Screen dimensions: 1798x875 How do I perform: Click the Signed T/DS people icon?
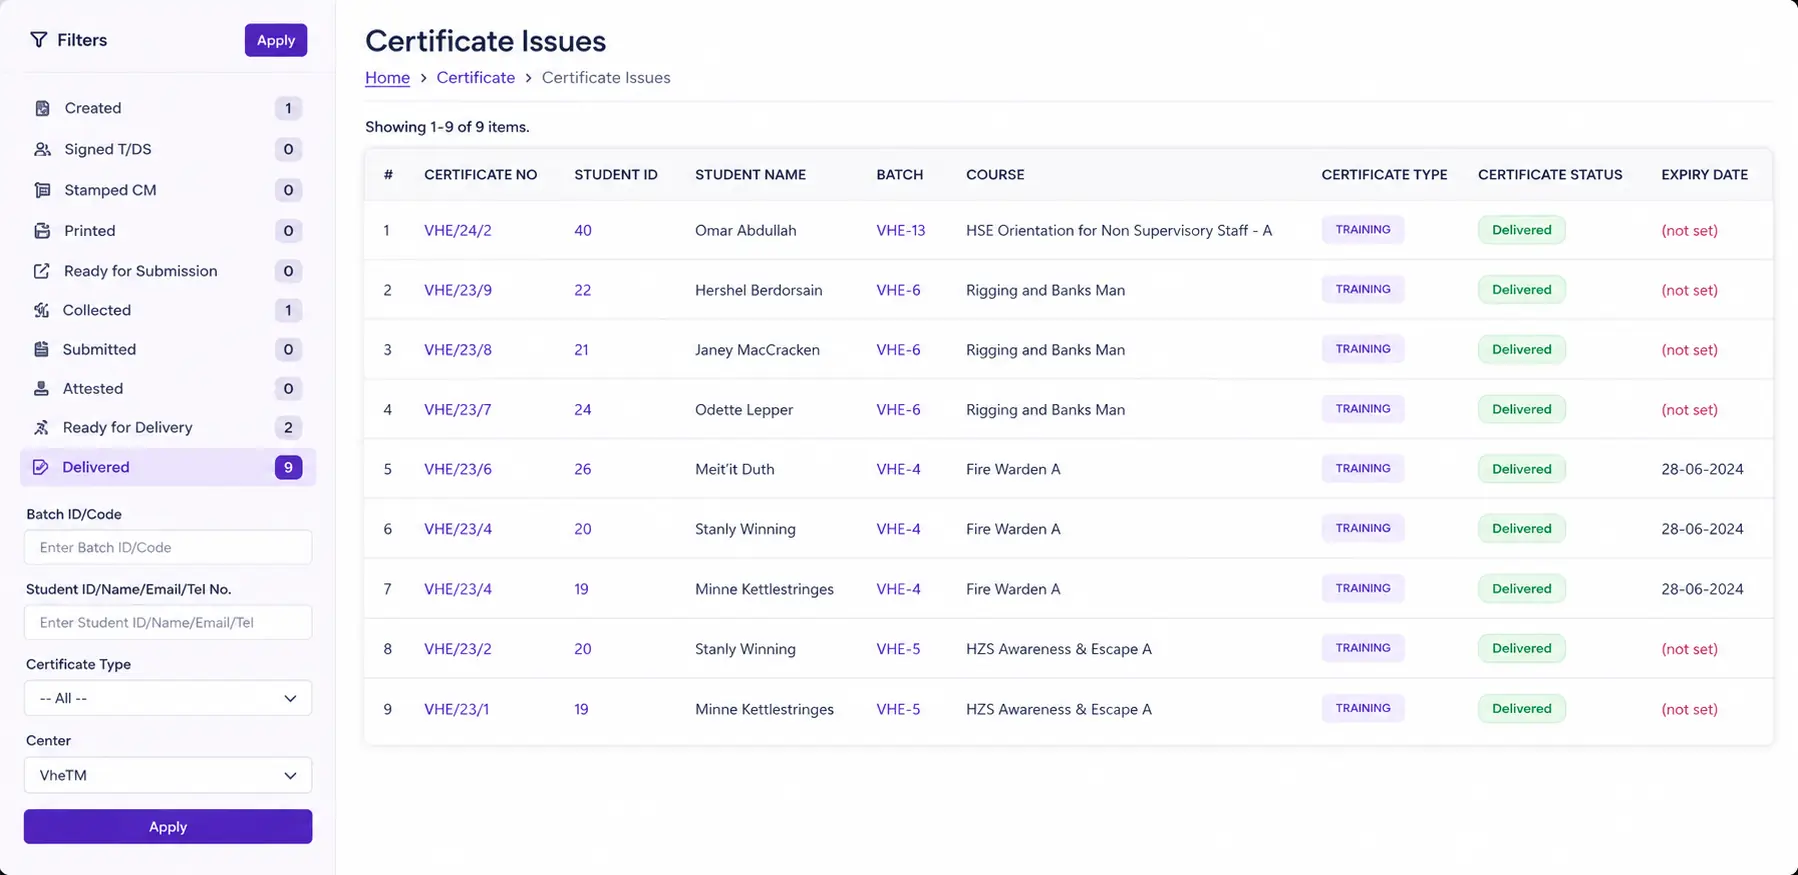tap(42, 149)
